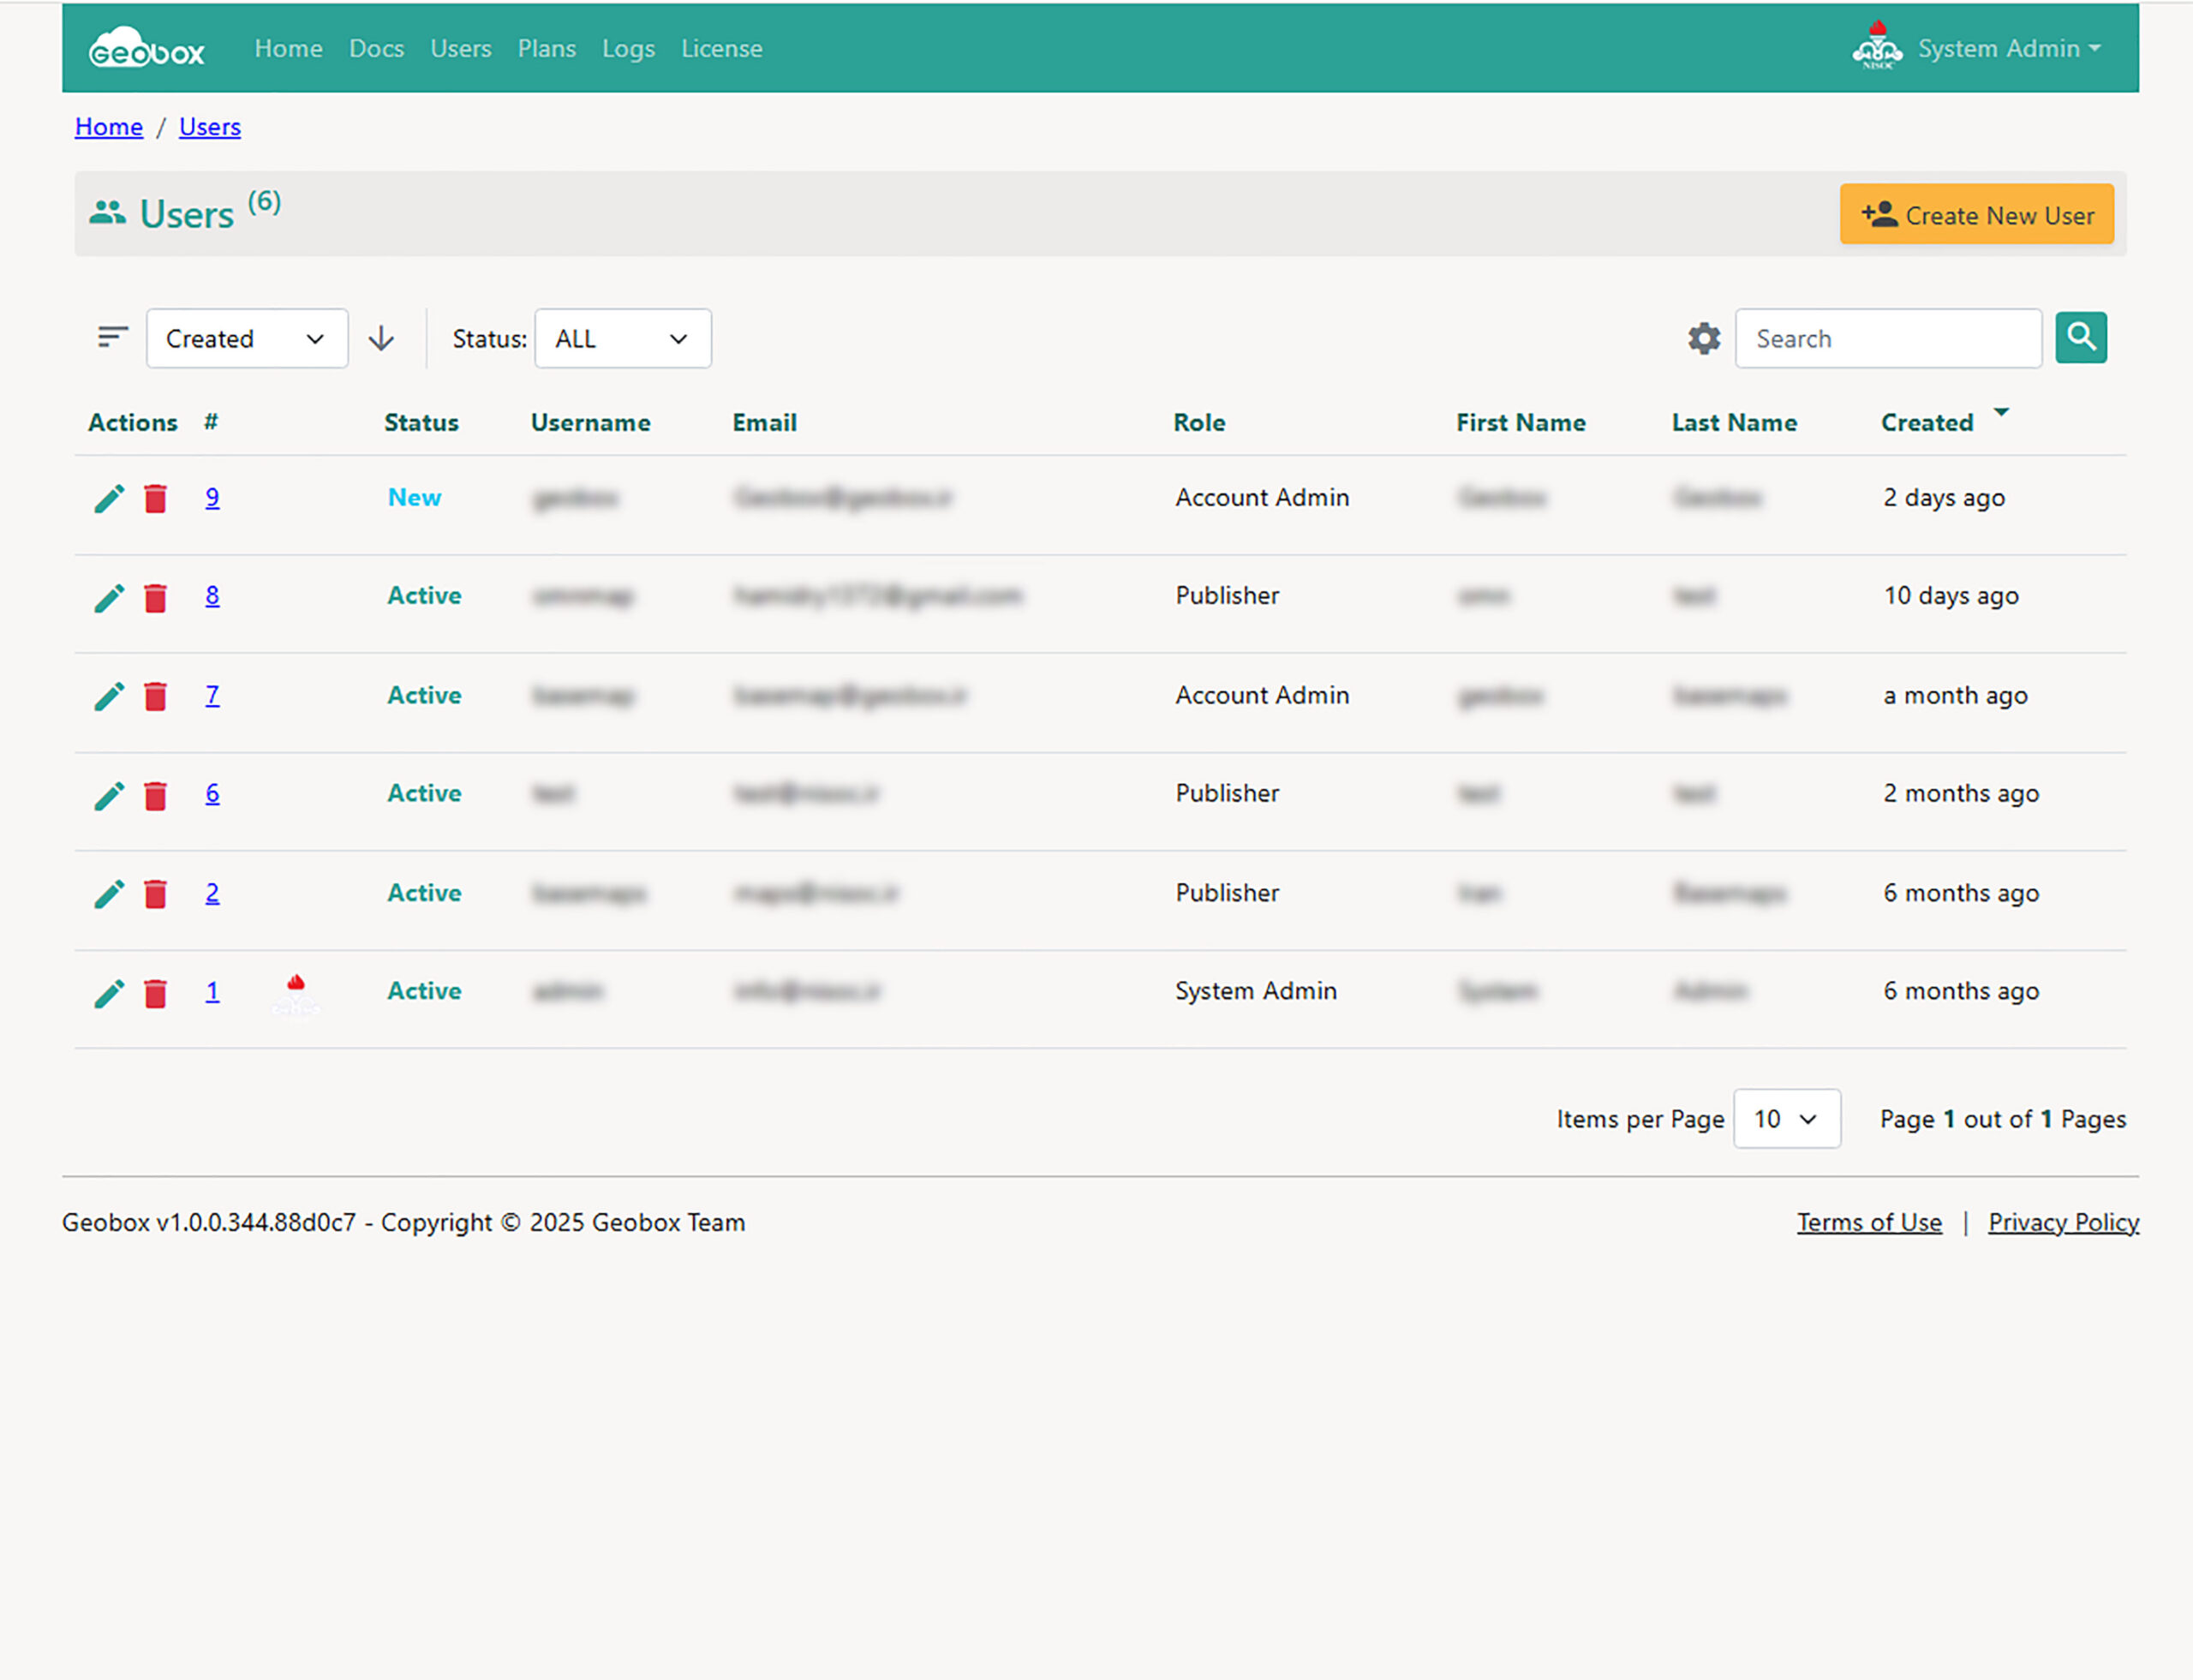Open the Logs navigation item
The width and height of the screenshot is (2193, 1680).
click(x=628, y=49)
